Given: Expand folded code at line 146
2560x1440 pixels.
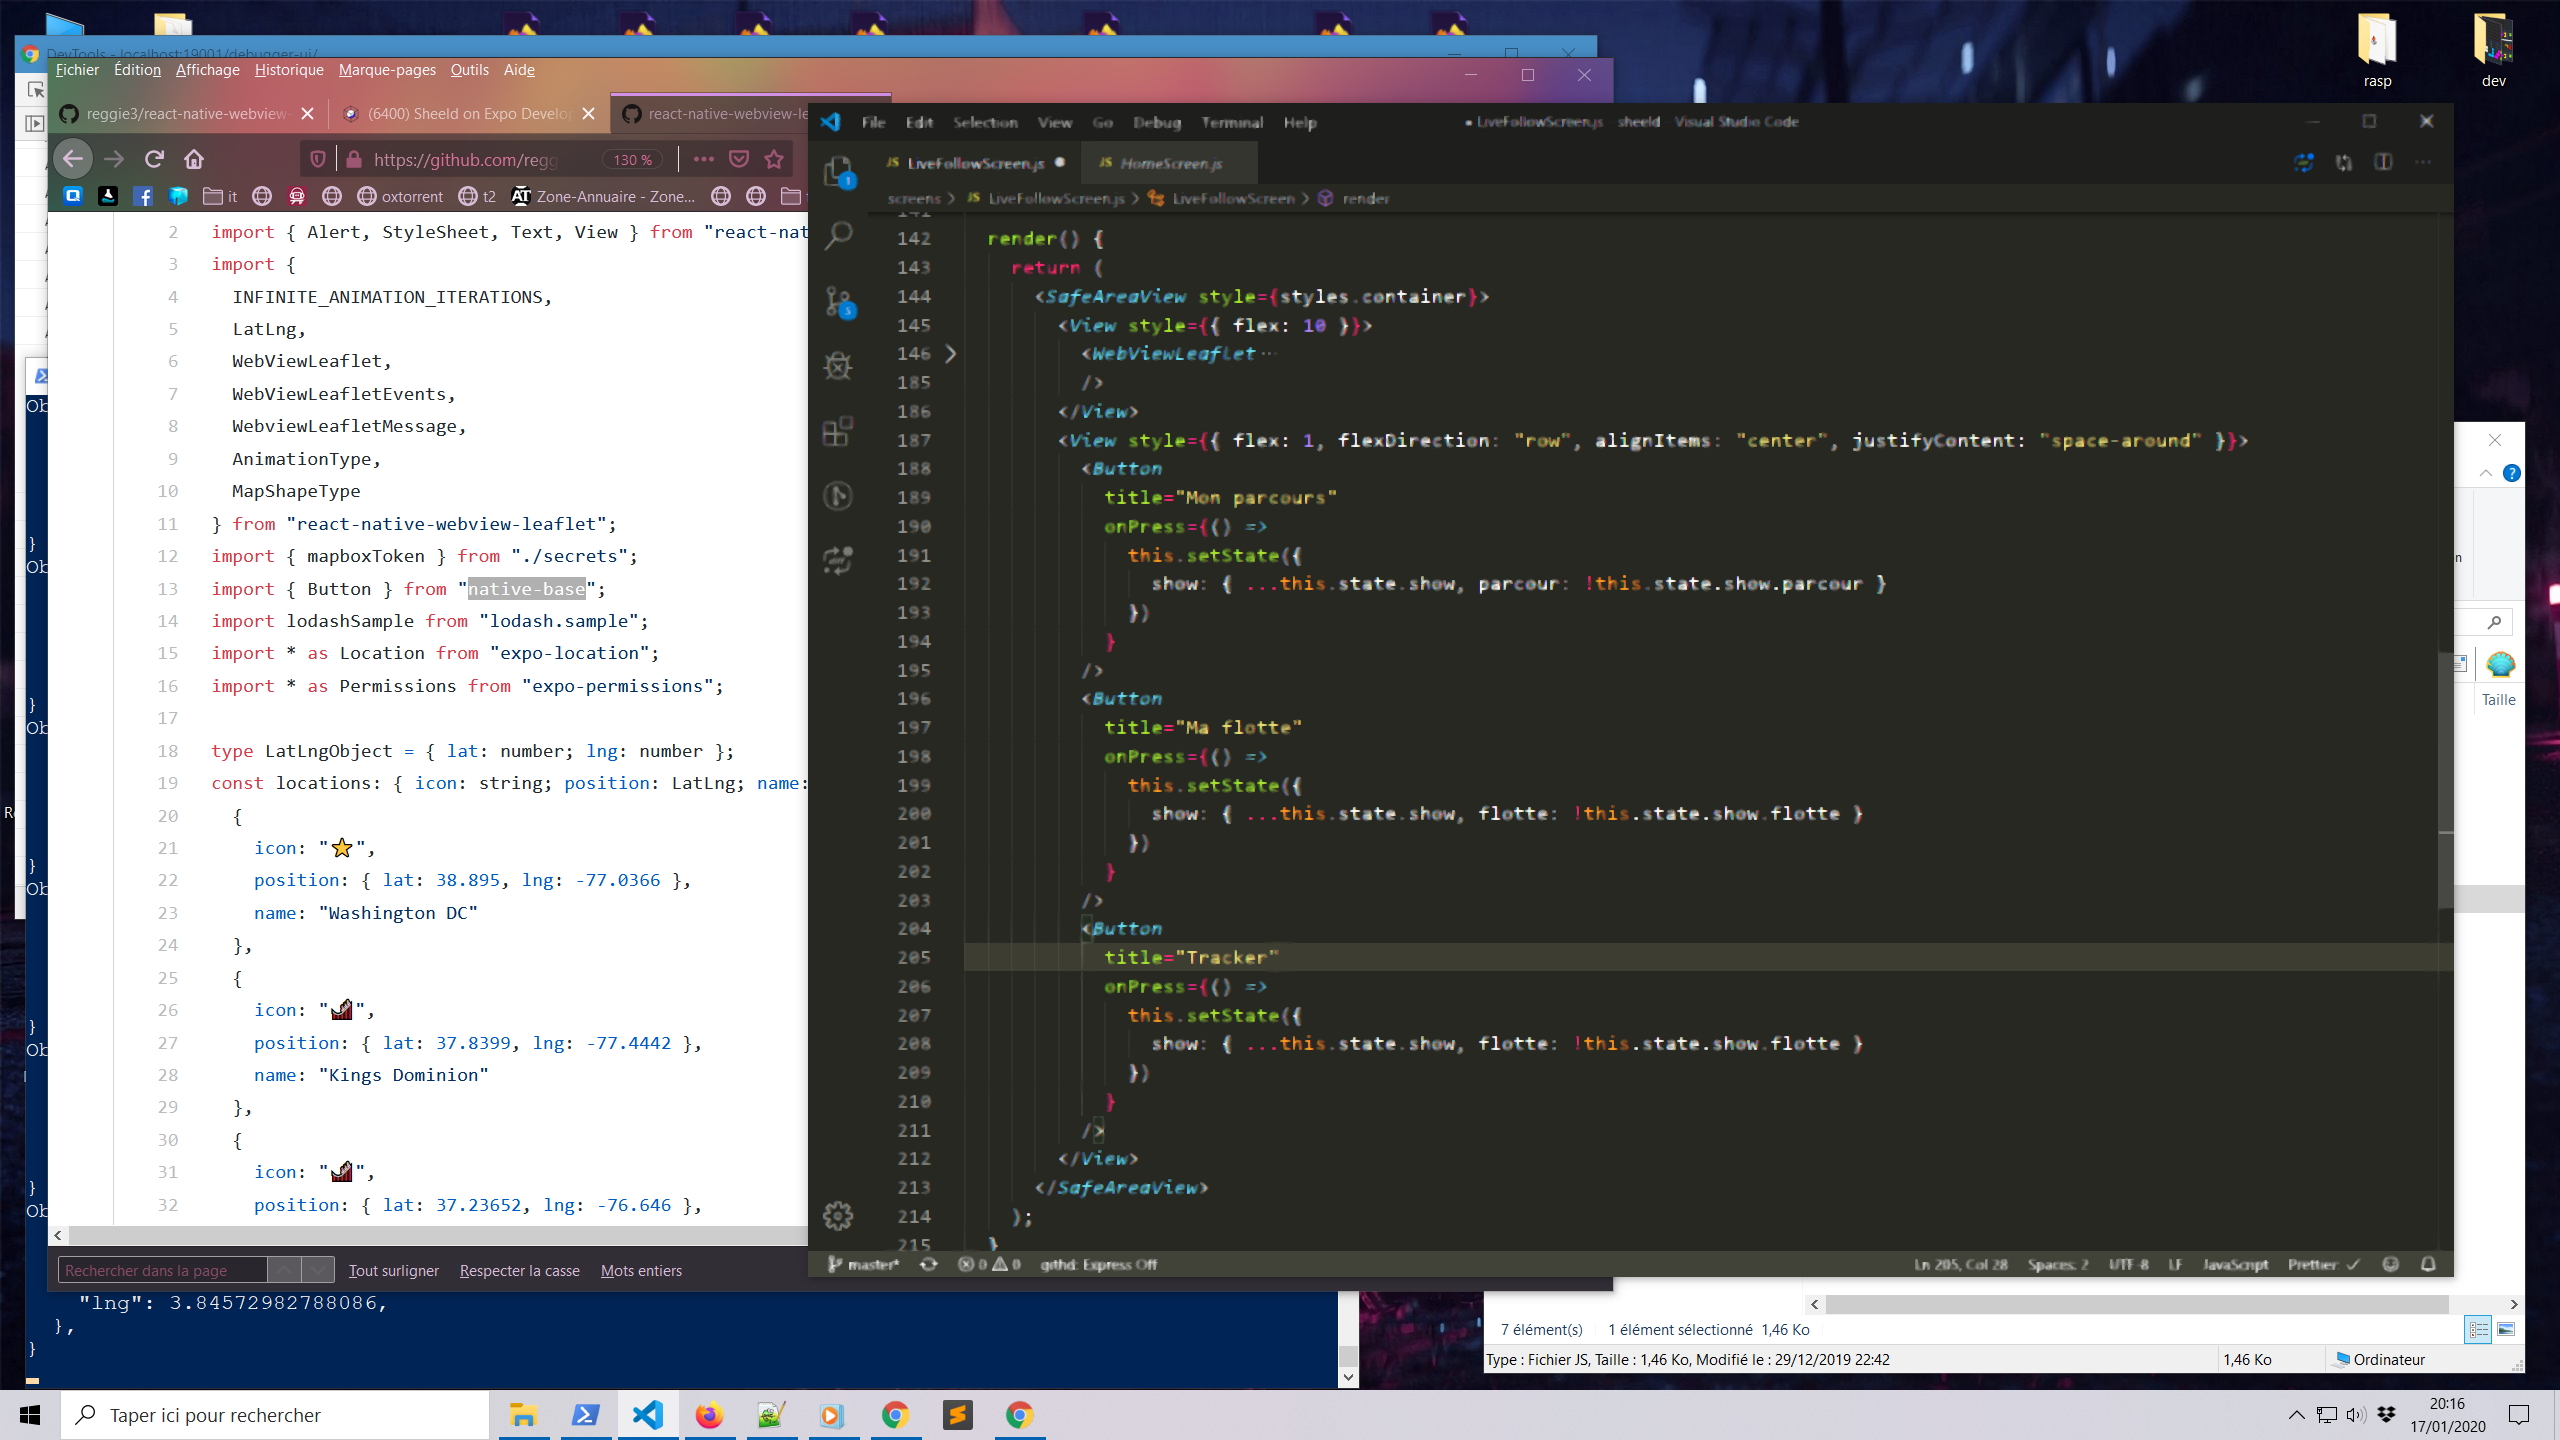Looking at the screenshot, I should 951,353.
